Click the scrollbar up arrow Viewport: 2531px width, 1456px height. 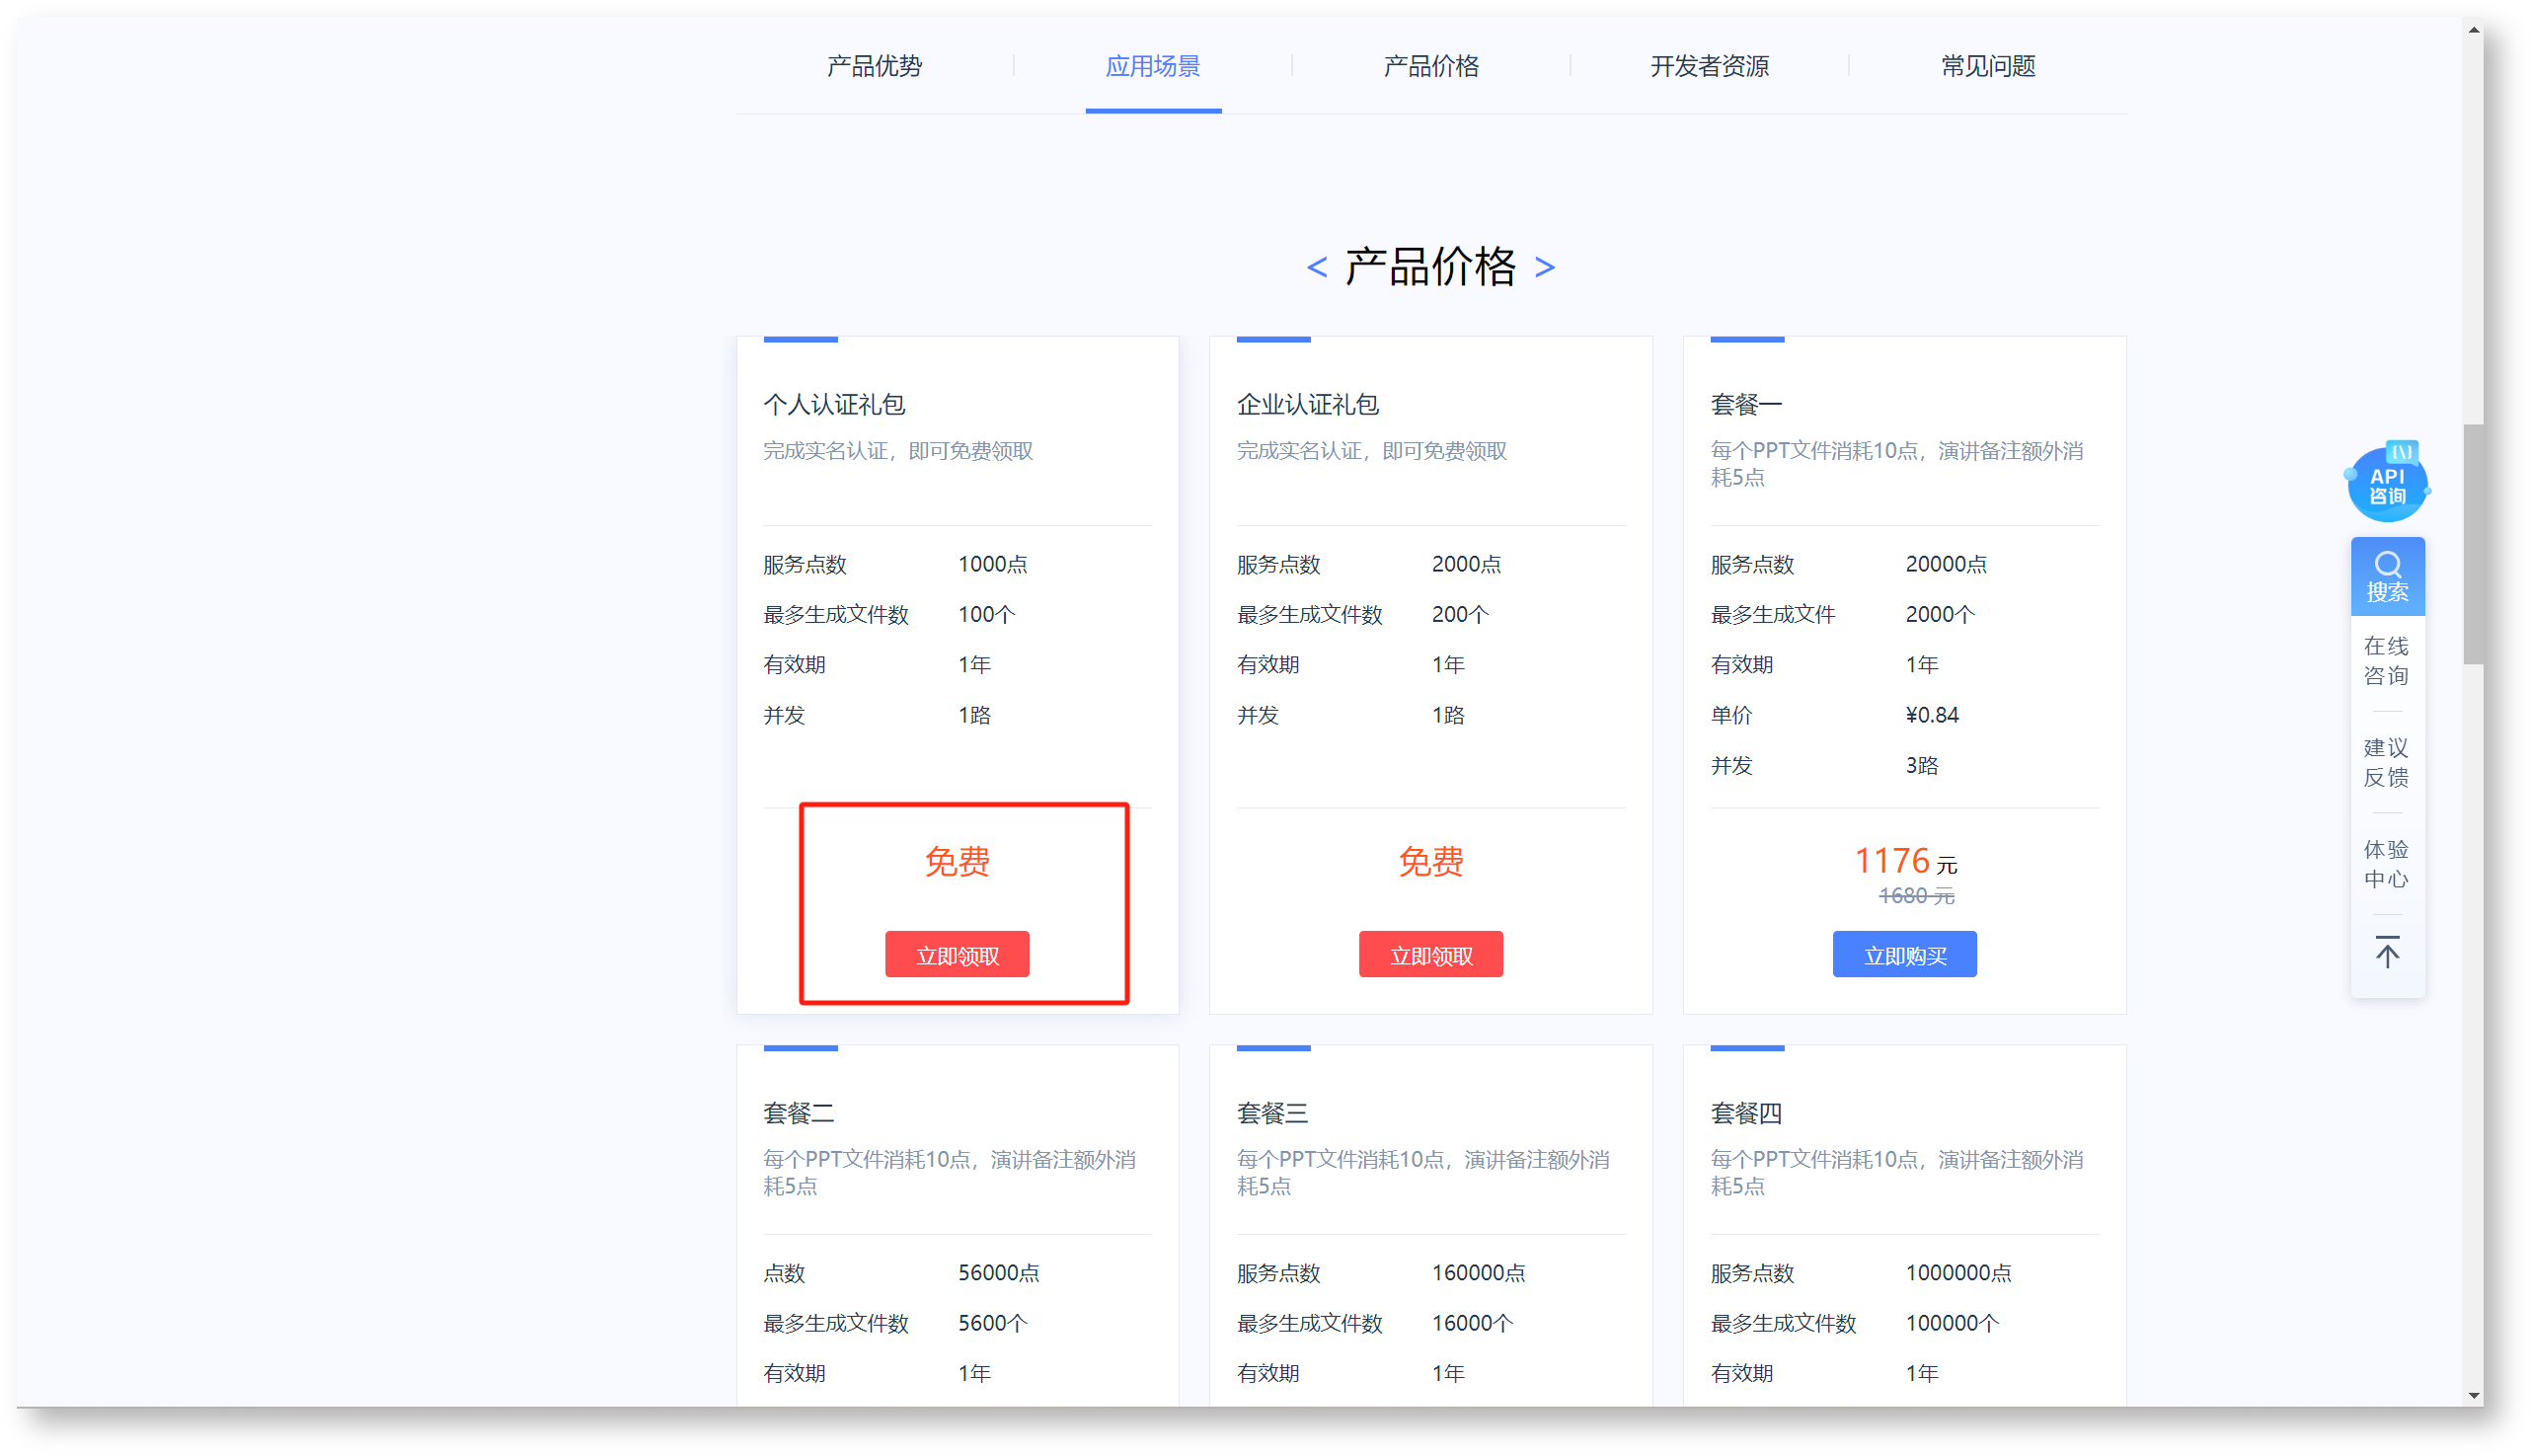point(2473,30)
